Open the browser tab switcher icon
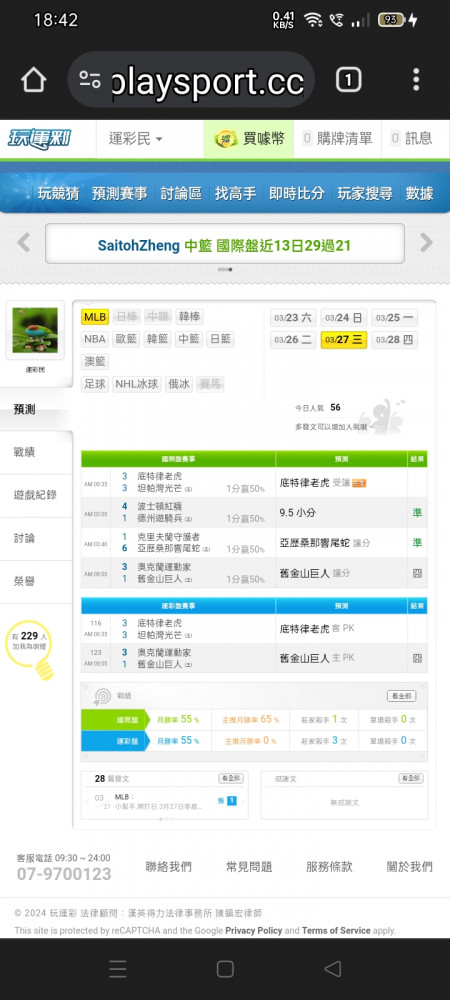Screen dimensions: 450x1000 348,80
